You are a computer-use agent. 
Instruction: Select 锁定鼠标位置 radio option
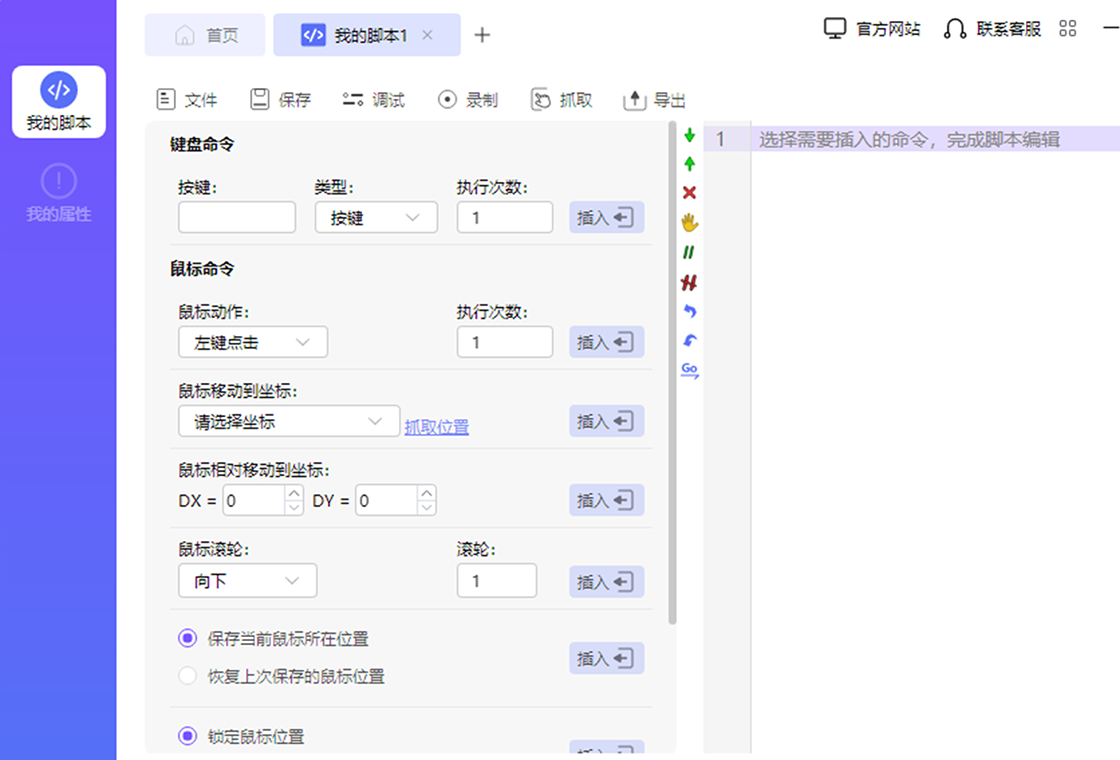187,736
